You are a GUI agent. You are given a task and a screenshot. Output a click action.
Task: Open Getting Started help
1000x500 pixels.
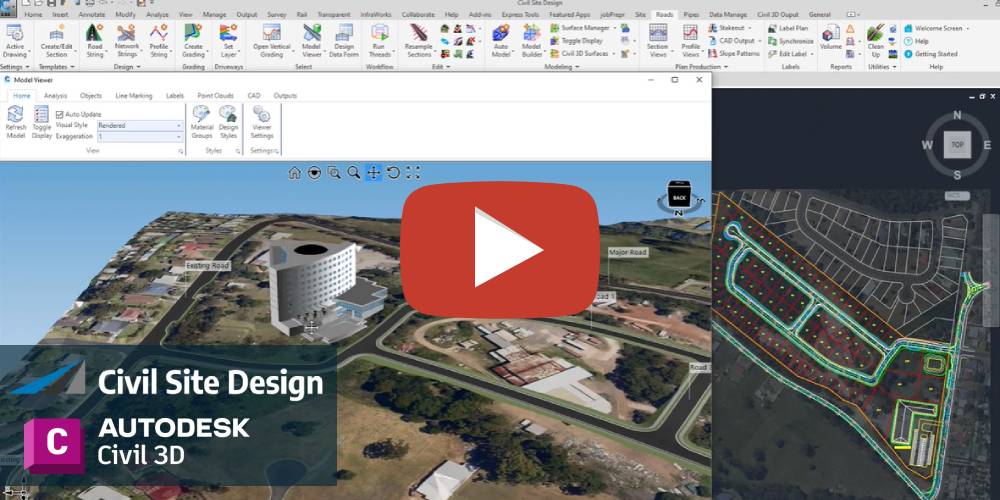(931, 54)
